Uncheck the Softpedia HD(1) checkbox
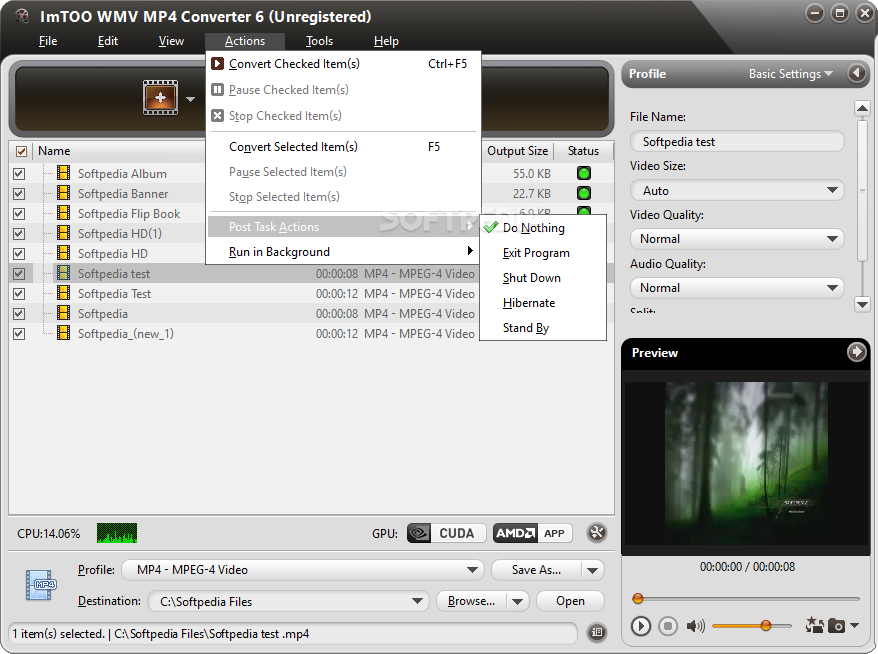Viewport: 878px width, 654px height. click(18, 233)
